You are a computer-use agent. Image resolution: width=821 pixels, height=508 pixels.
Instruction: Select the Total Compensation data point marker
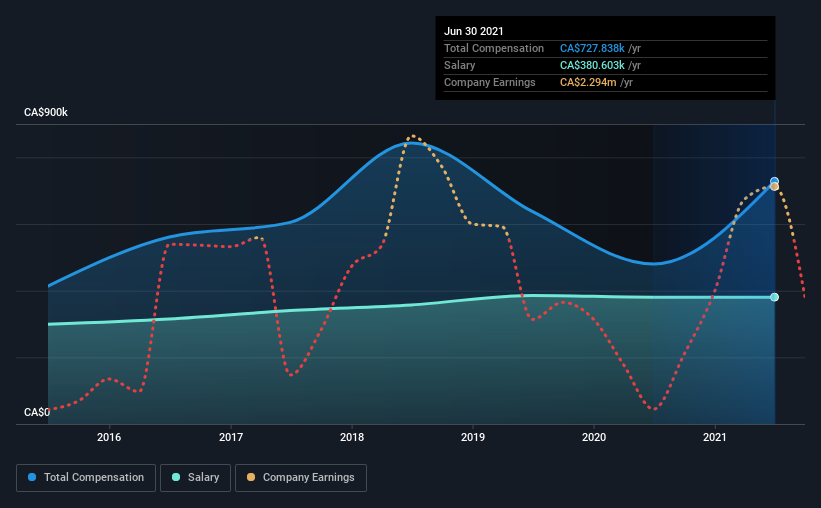point(774,181)
